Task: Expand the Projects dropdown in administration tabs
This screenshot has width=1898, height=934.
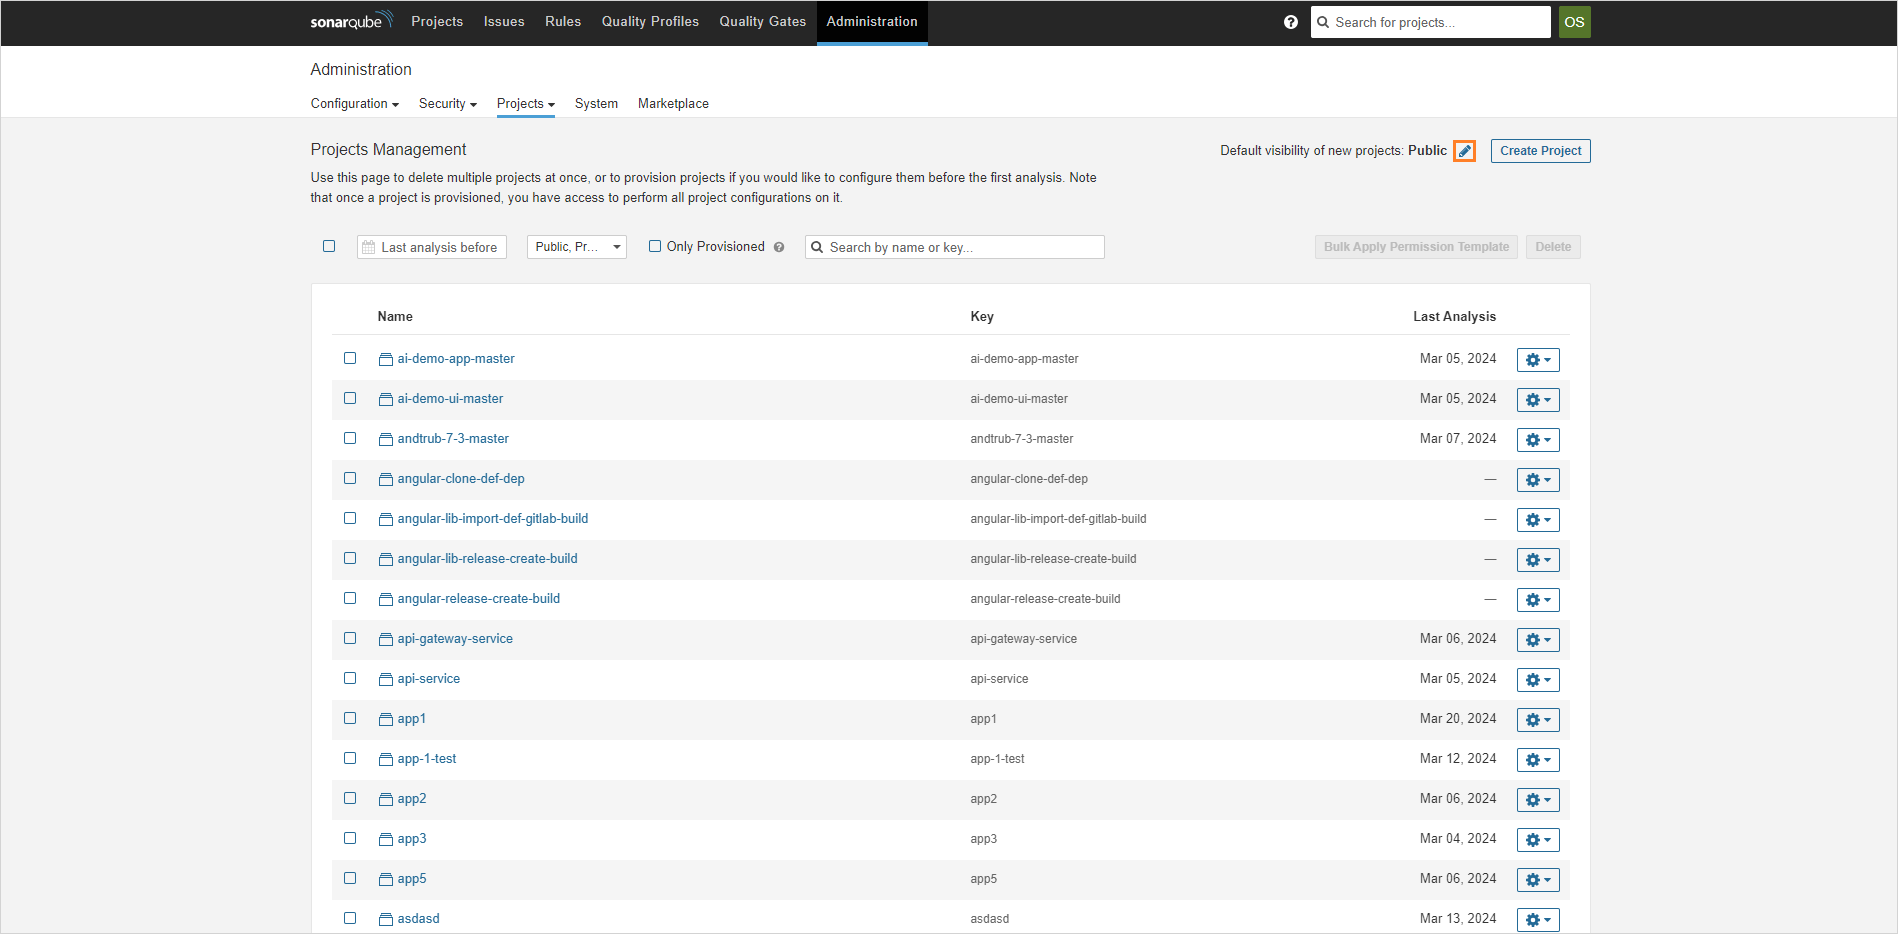Action: click(525, 103)
